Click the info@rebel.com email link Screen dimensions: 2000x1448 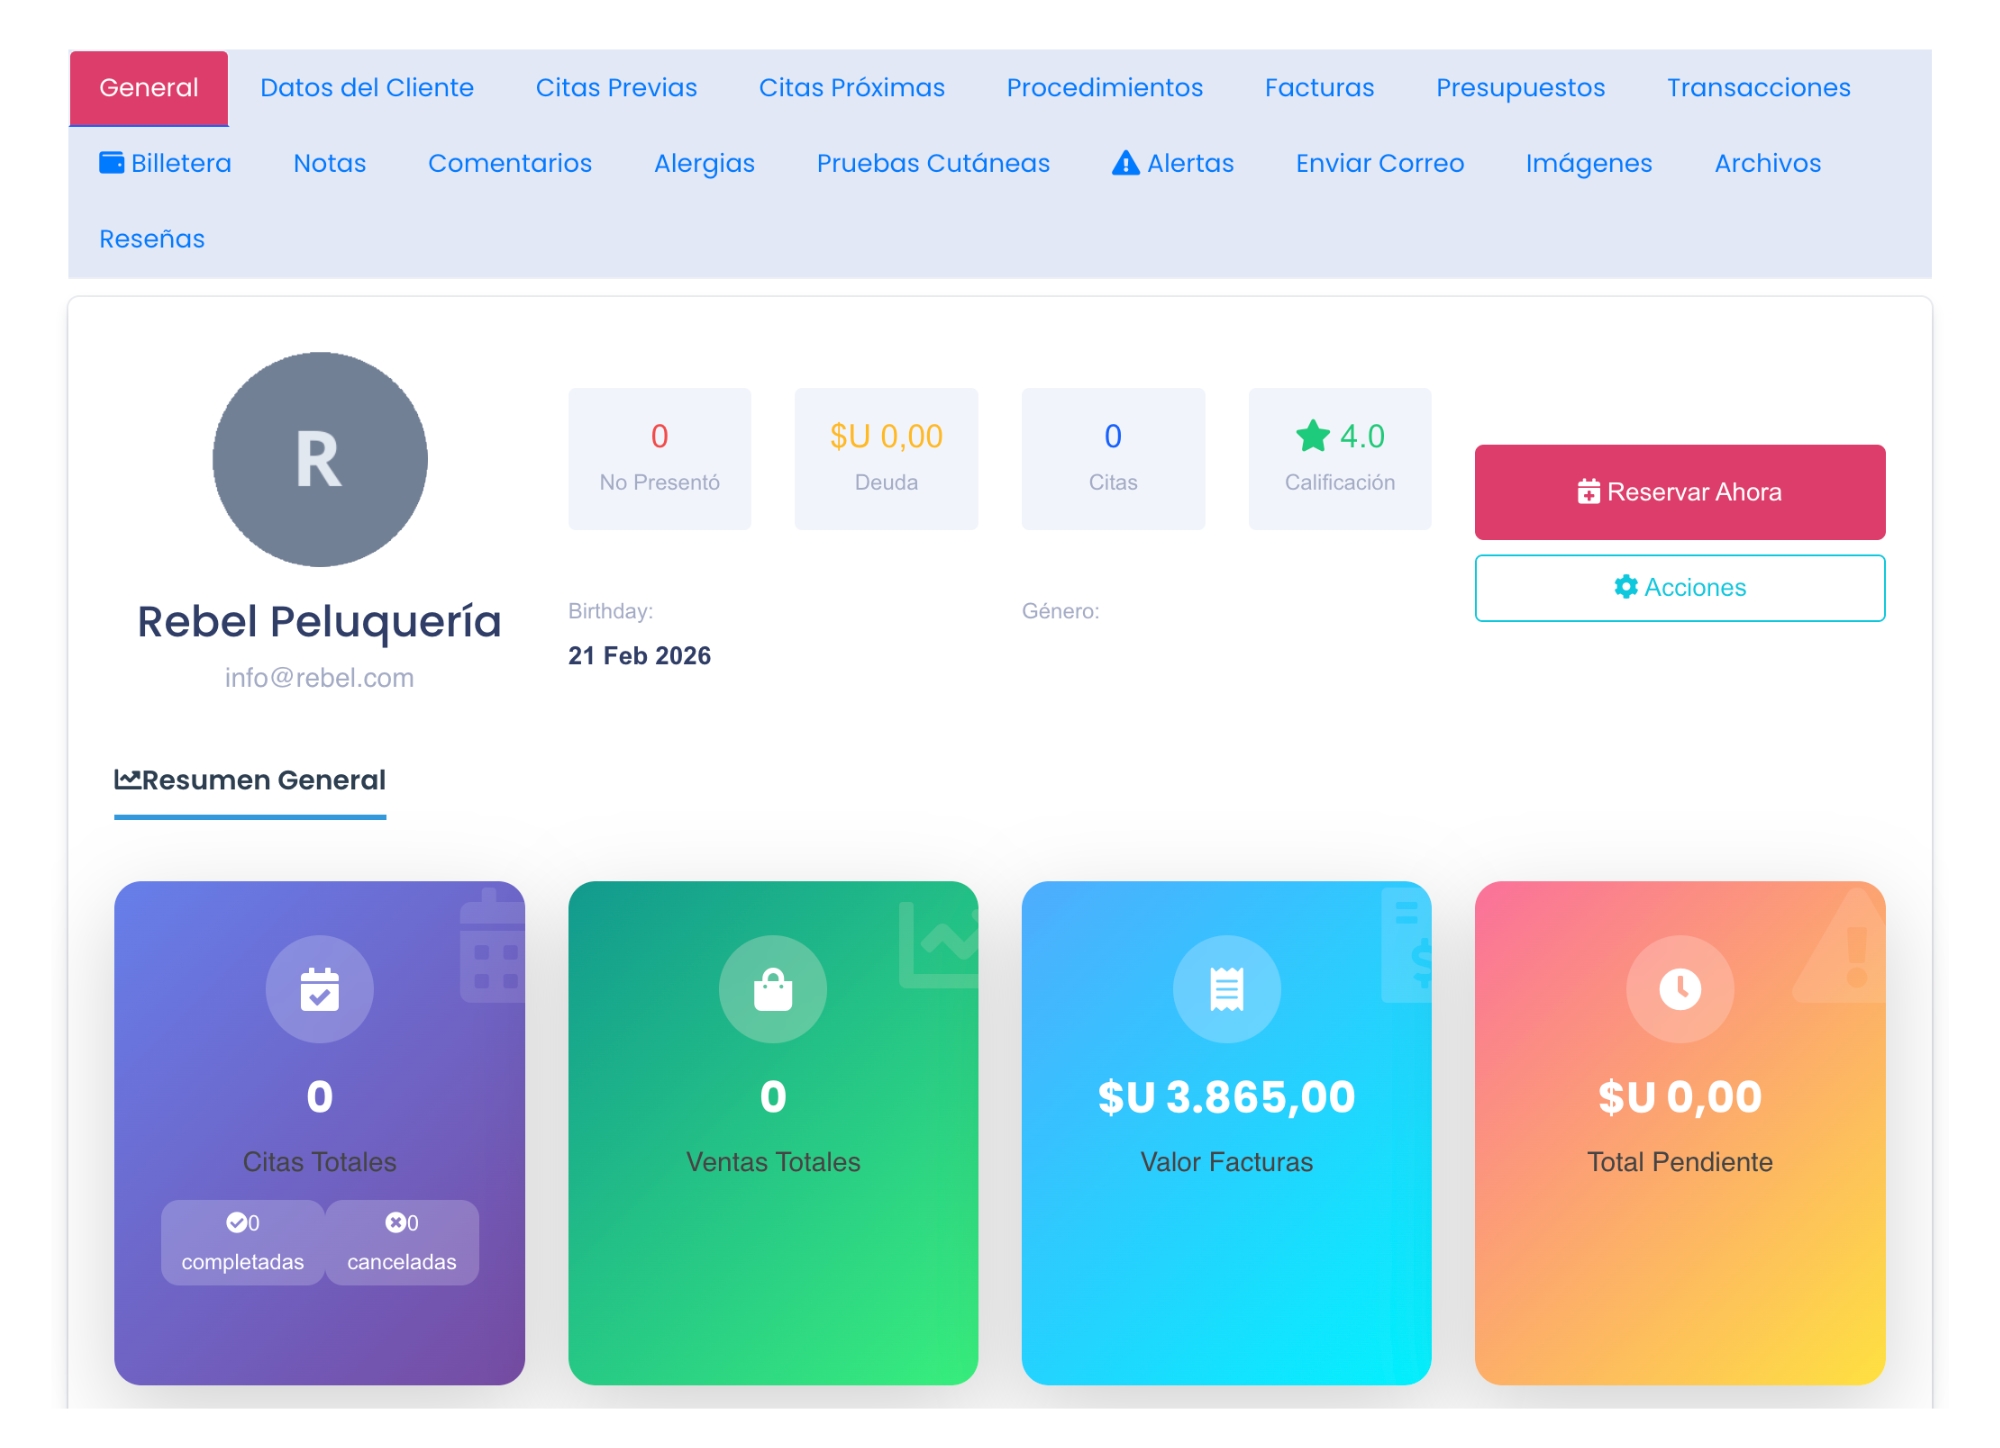pos(319,678)
